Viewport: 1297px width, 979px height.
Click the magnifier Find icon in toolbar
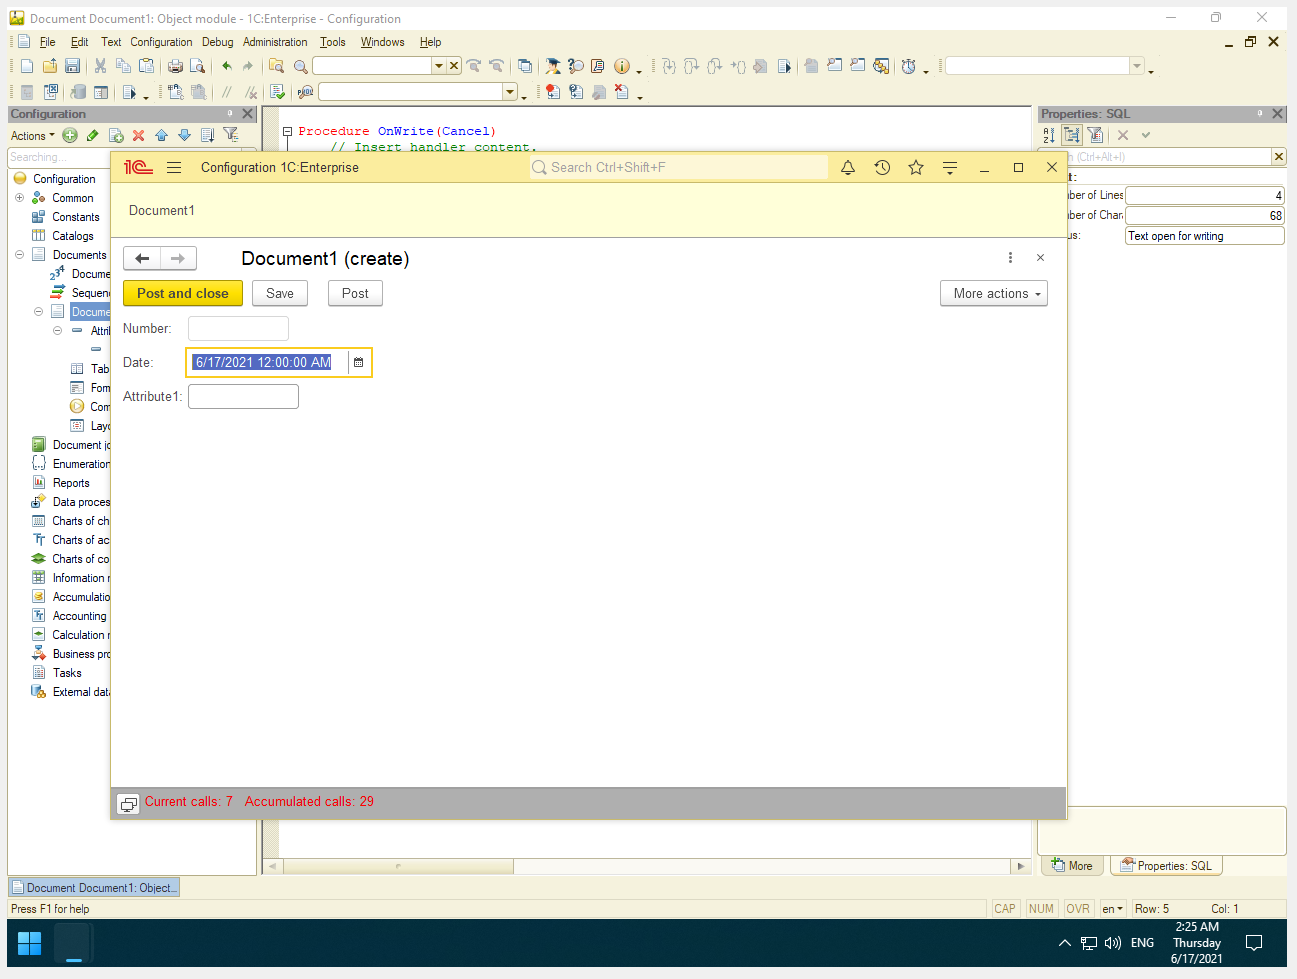coord(300,67)
